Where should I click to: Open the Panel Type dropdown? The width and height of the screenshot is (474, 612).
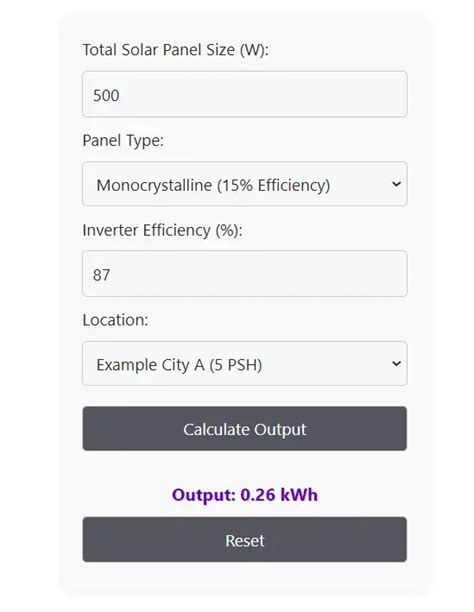coord(244,184)
